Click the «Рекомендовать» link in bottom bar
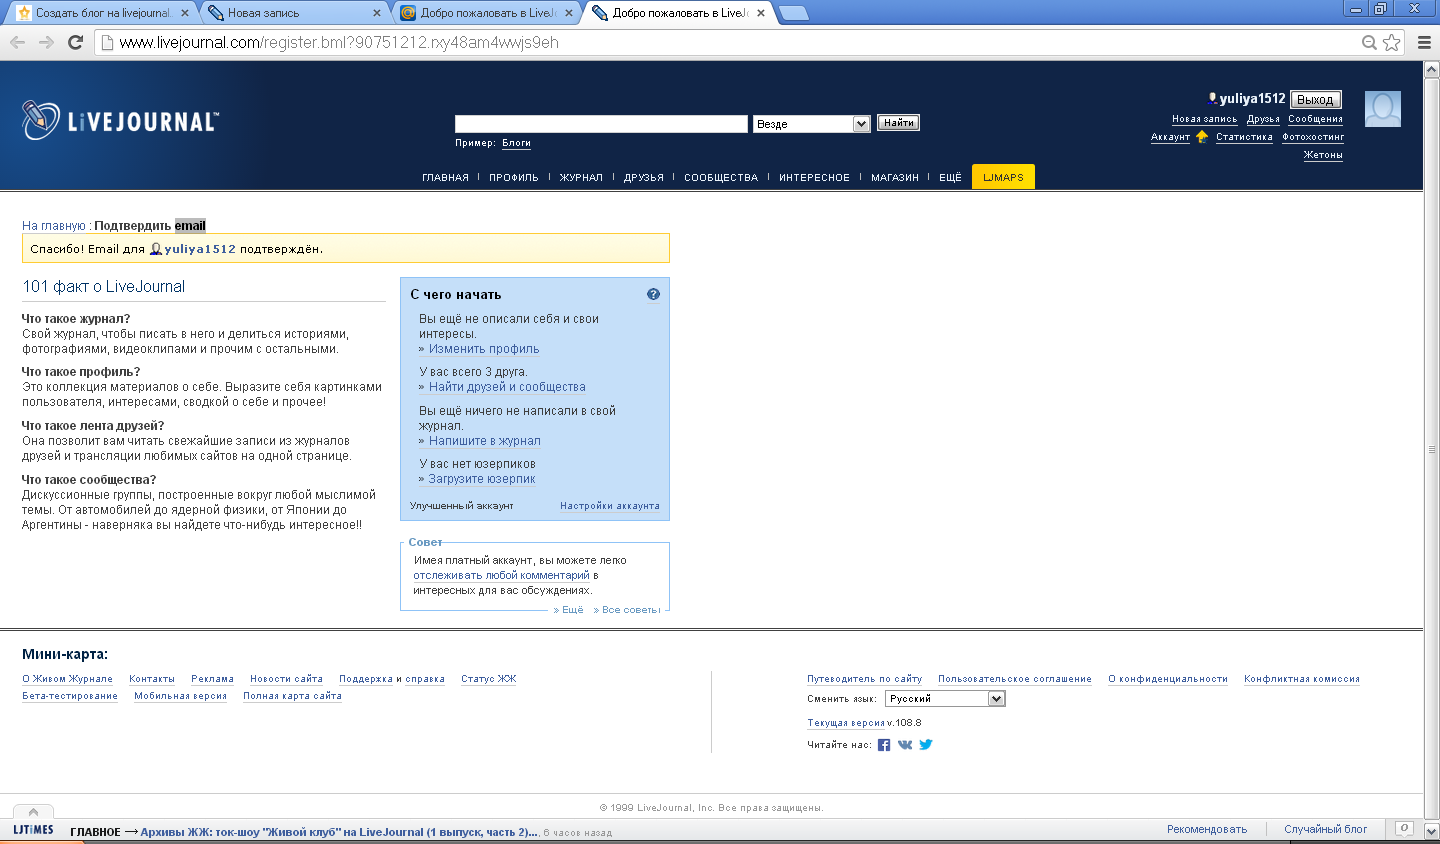 pyautogui.click(x=1207, y=829)
